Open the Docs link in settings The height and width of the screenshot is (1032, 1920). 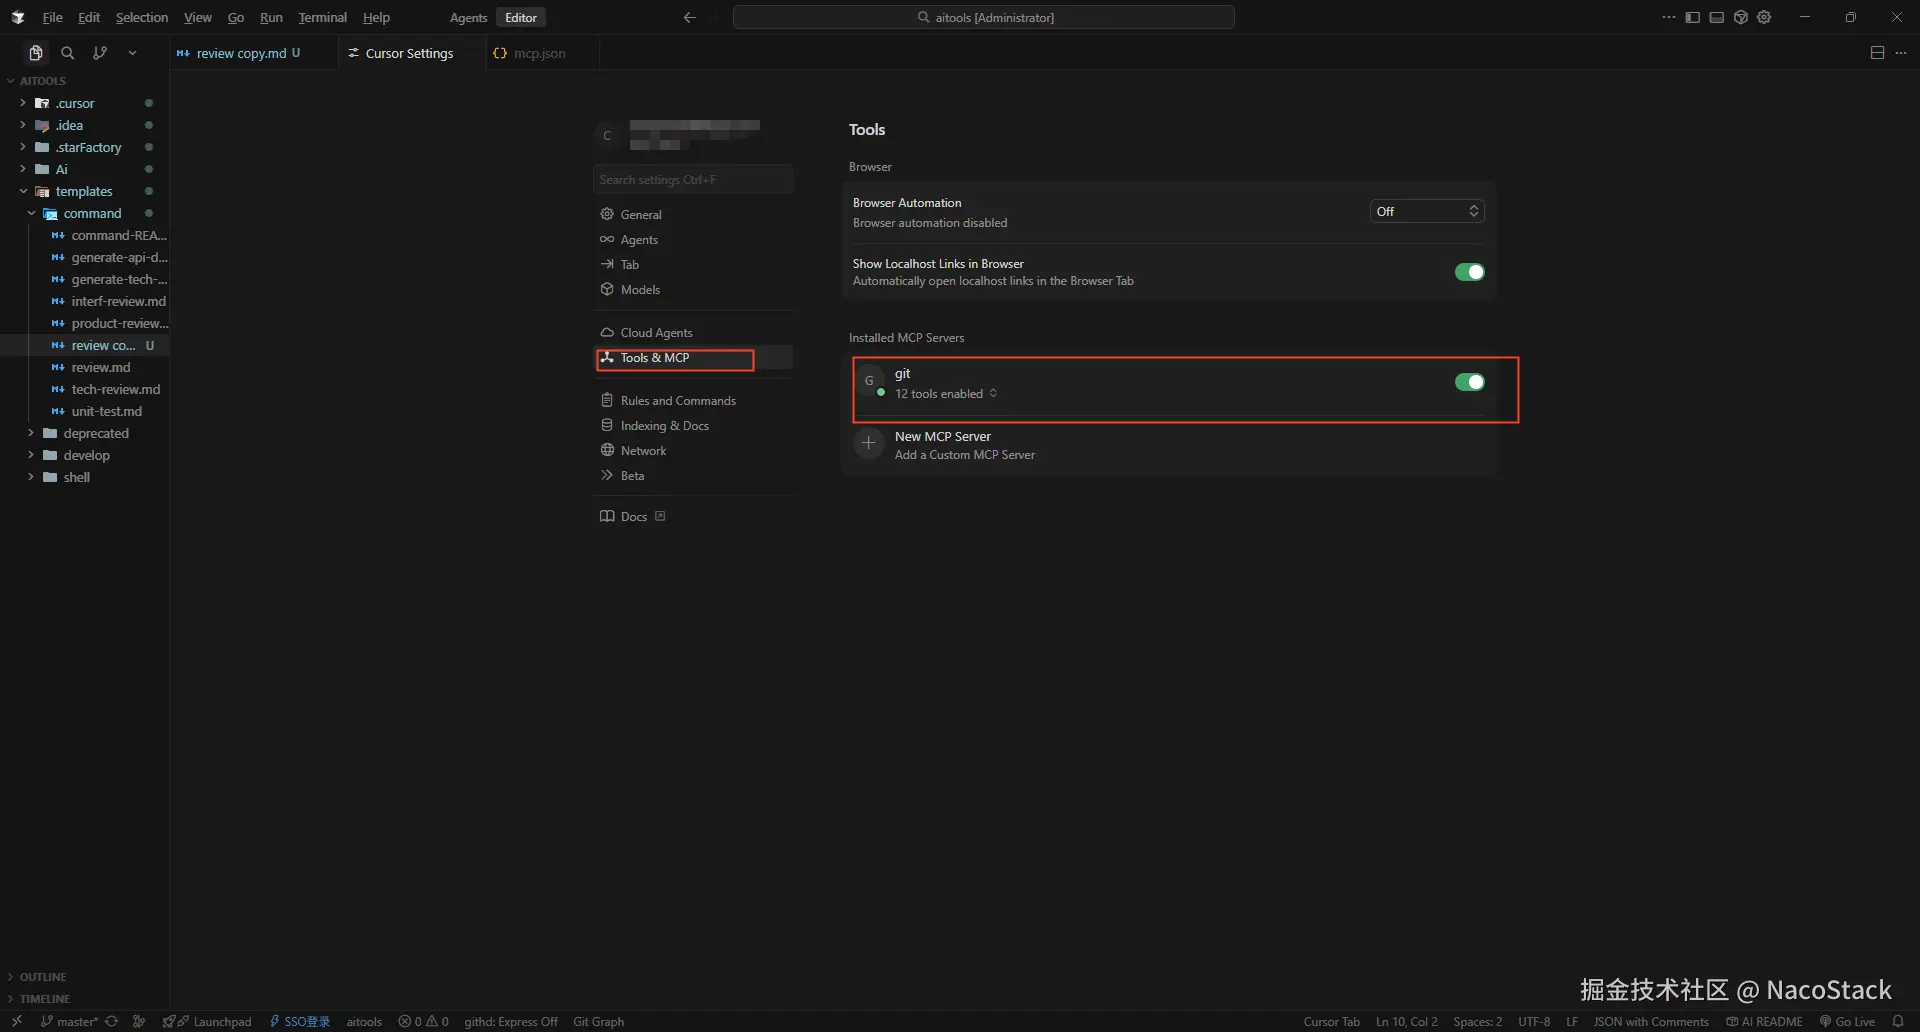[633, 516]
